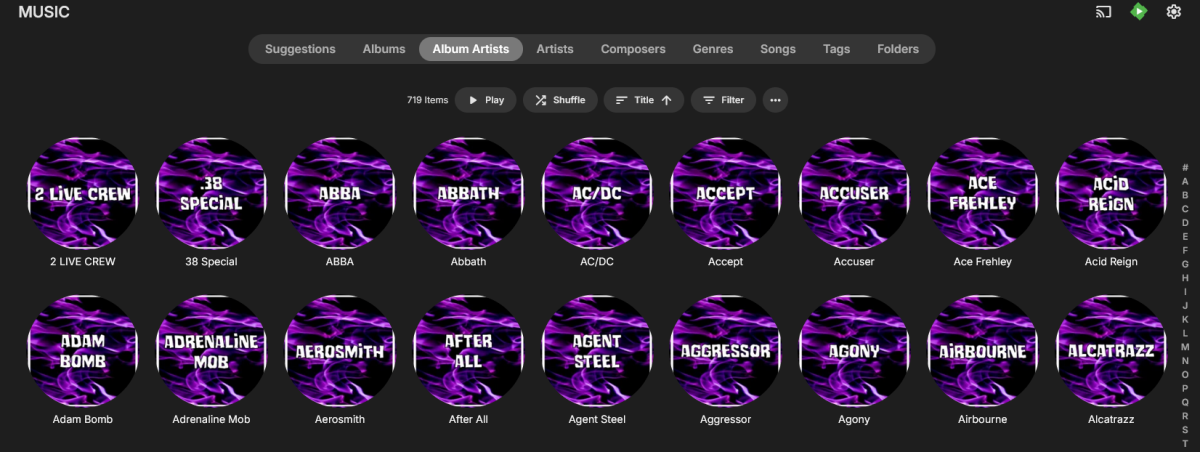Open the Abbath artist thumbnail
1200x452 pixels.
click(468, 192)
